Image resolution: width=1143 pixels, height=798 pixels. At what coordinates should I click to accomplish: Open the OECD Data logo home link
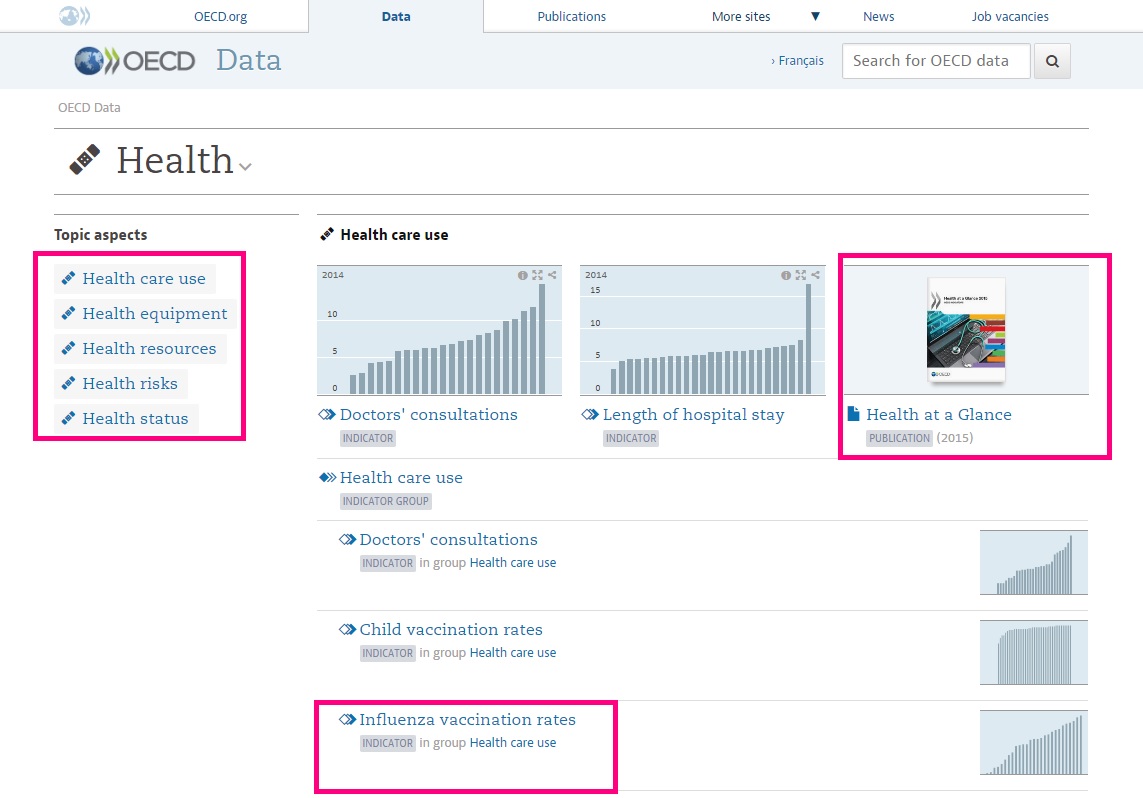tap(177, 60)
